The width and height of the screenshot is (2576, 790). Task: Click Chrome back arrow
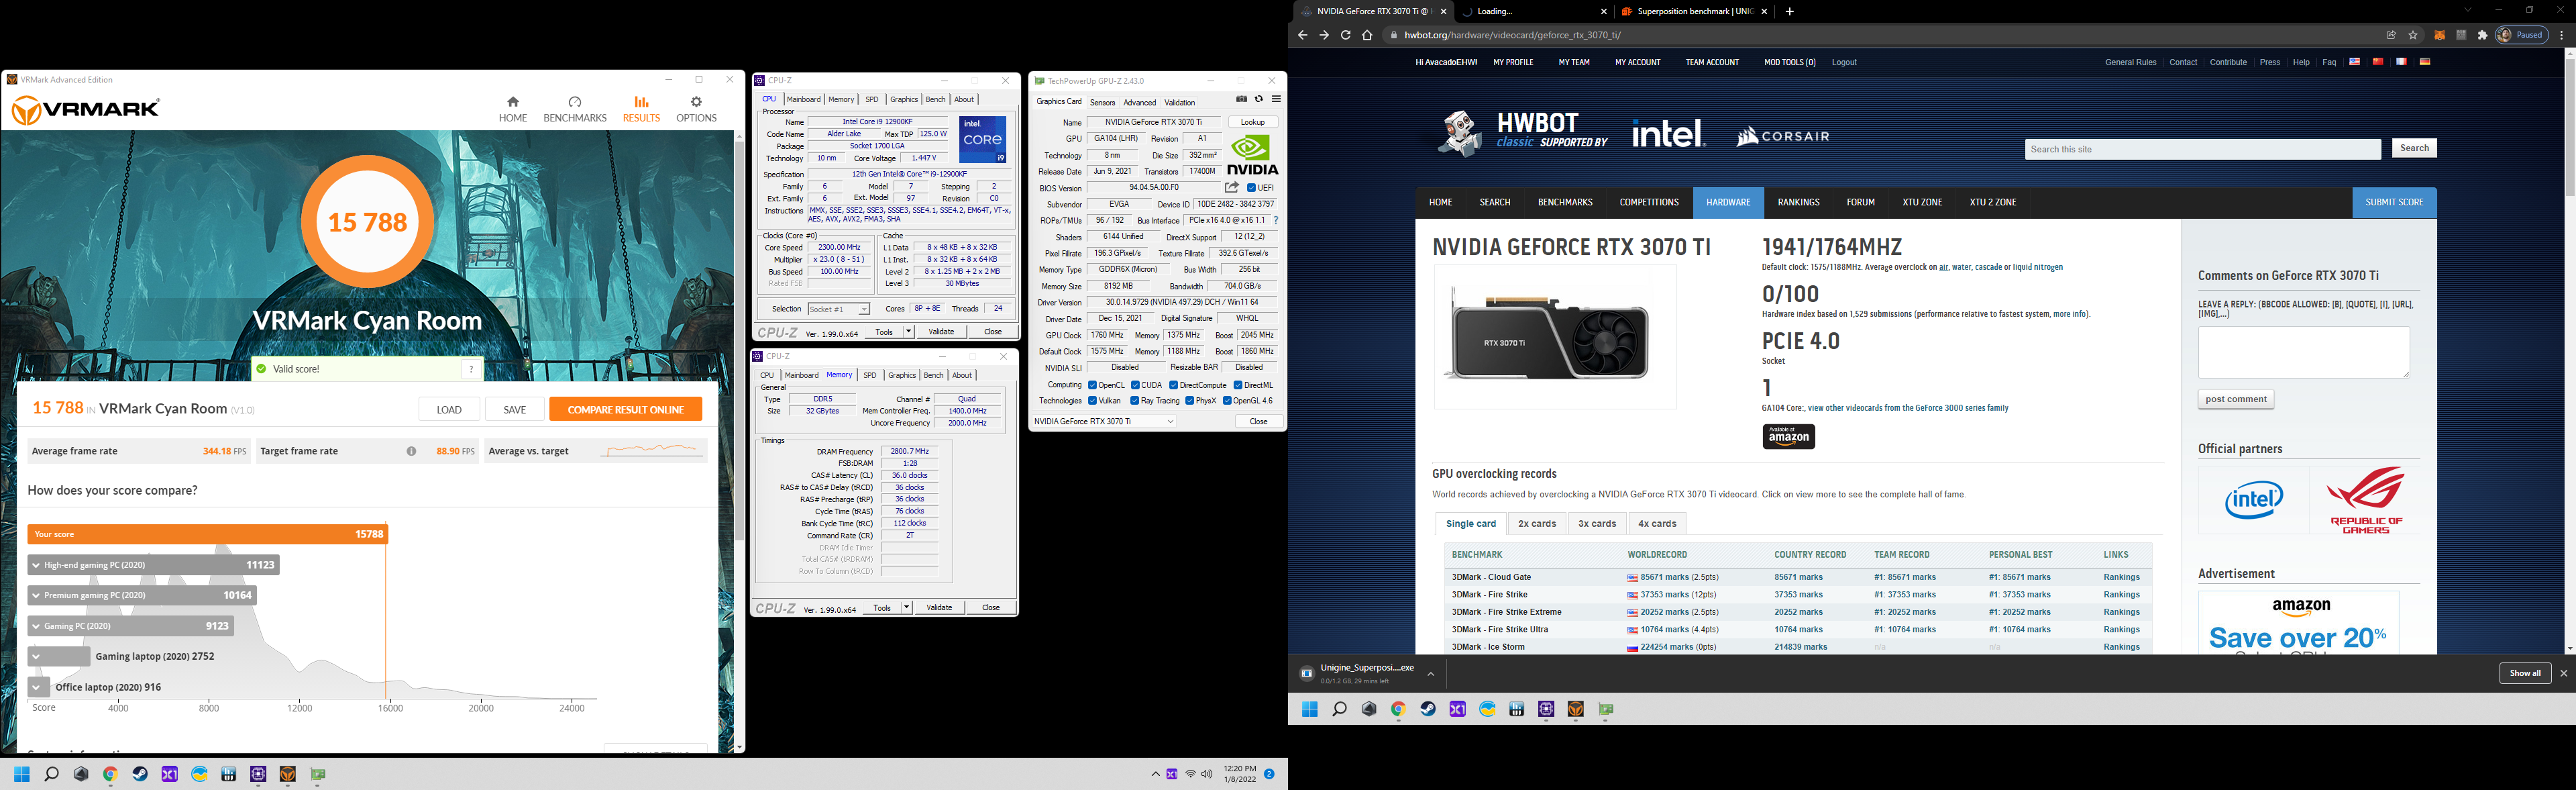click(1302, 35)
